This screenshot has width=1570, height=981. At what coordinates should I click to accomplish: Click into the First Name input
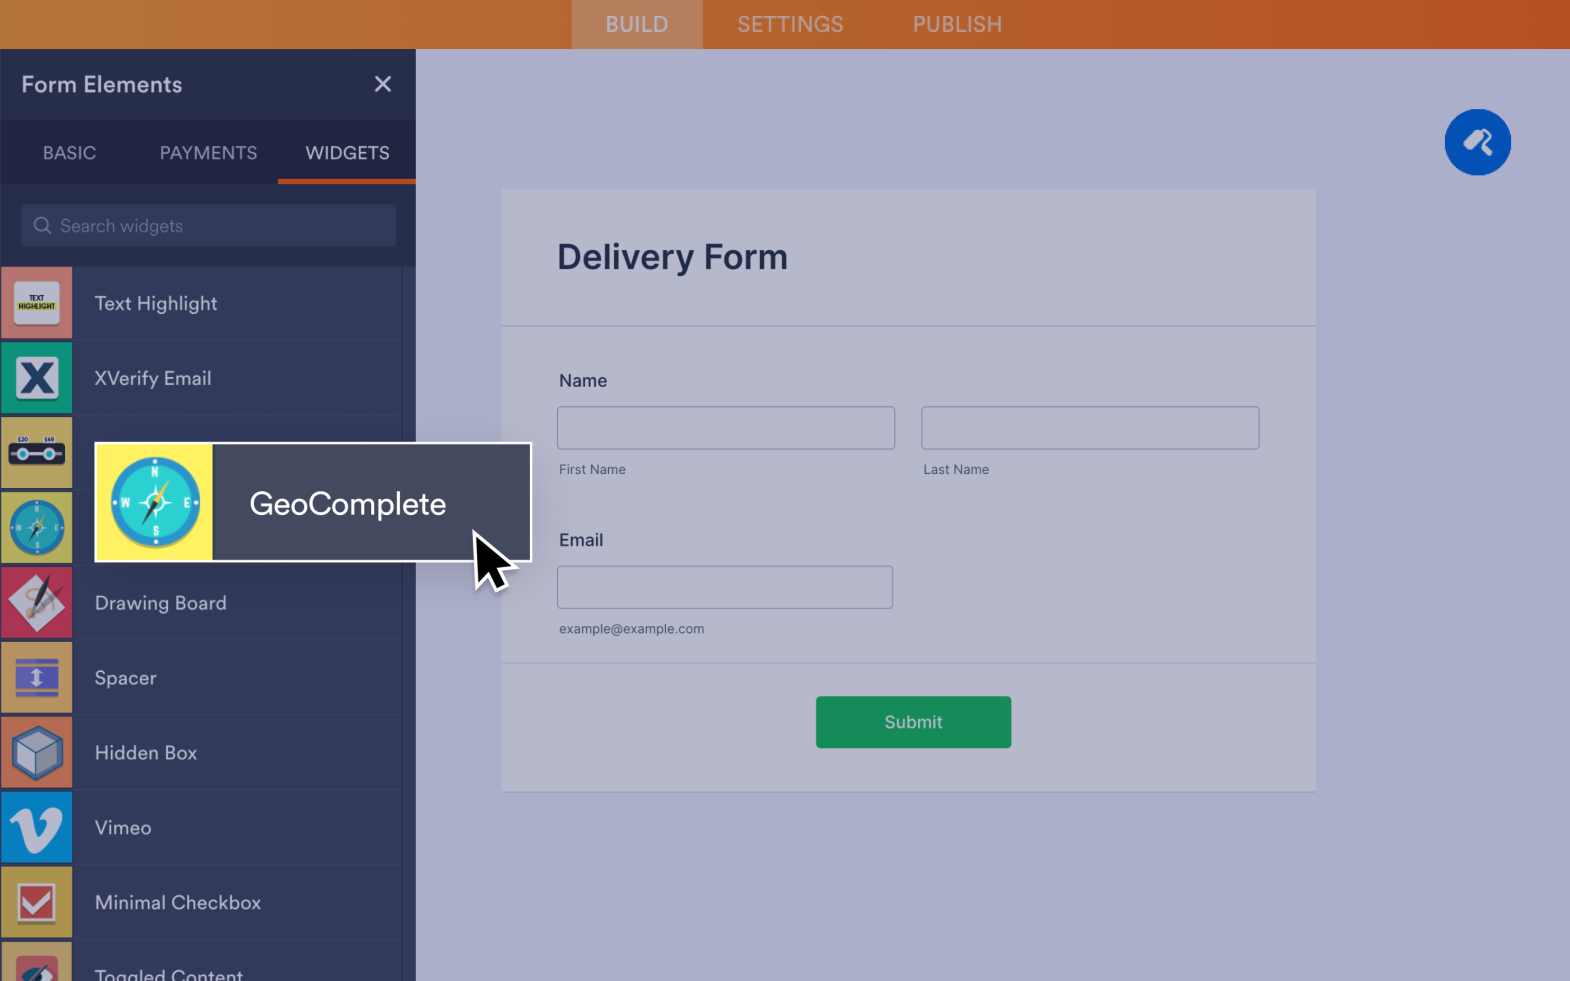726,428
